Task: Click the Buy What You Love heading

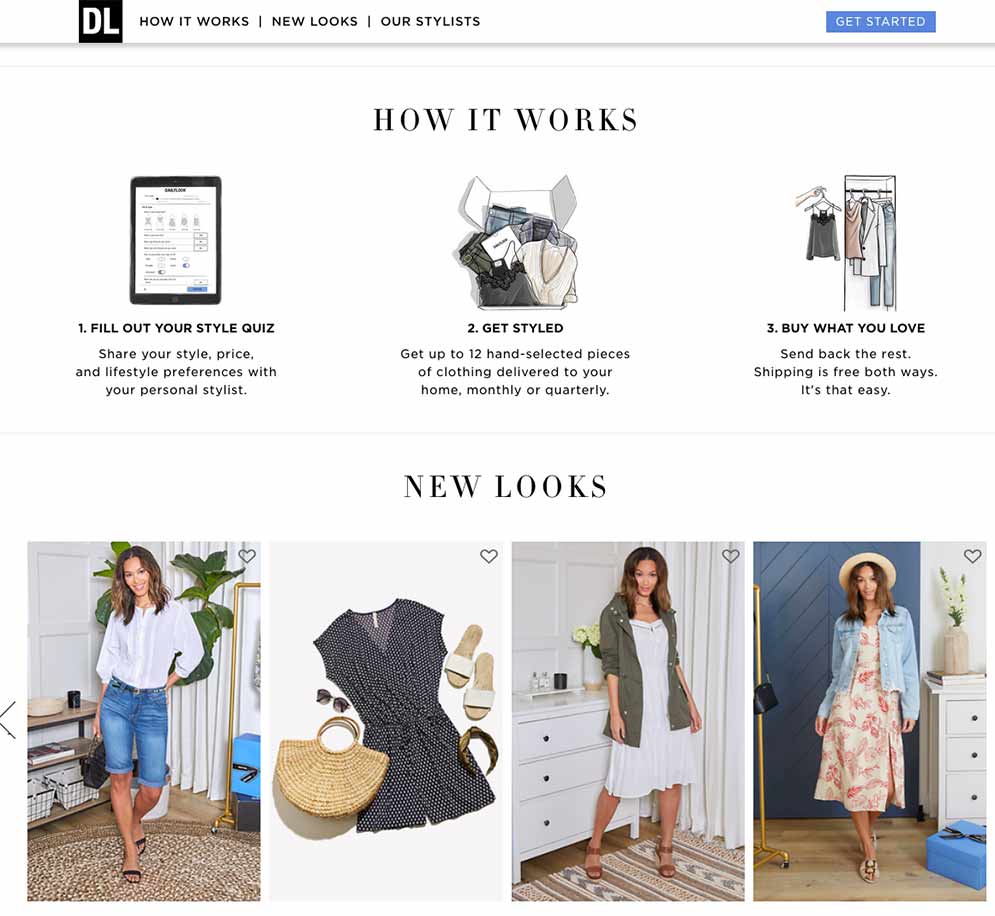Action: 846,328
